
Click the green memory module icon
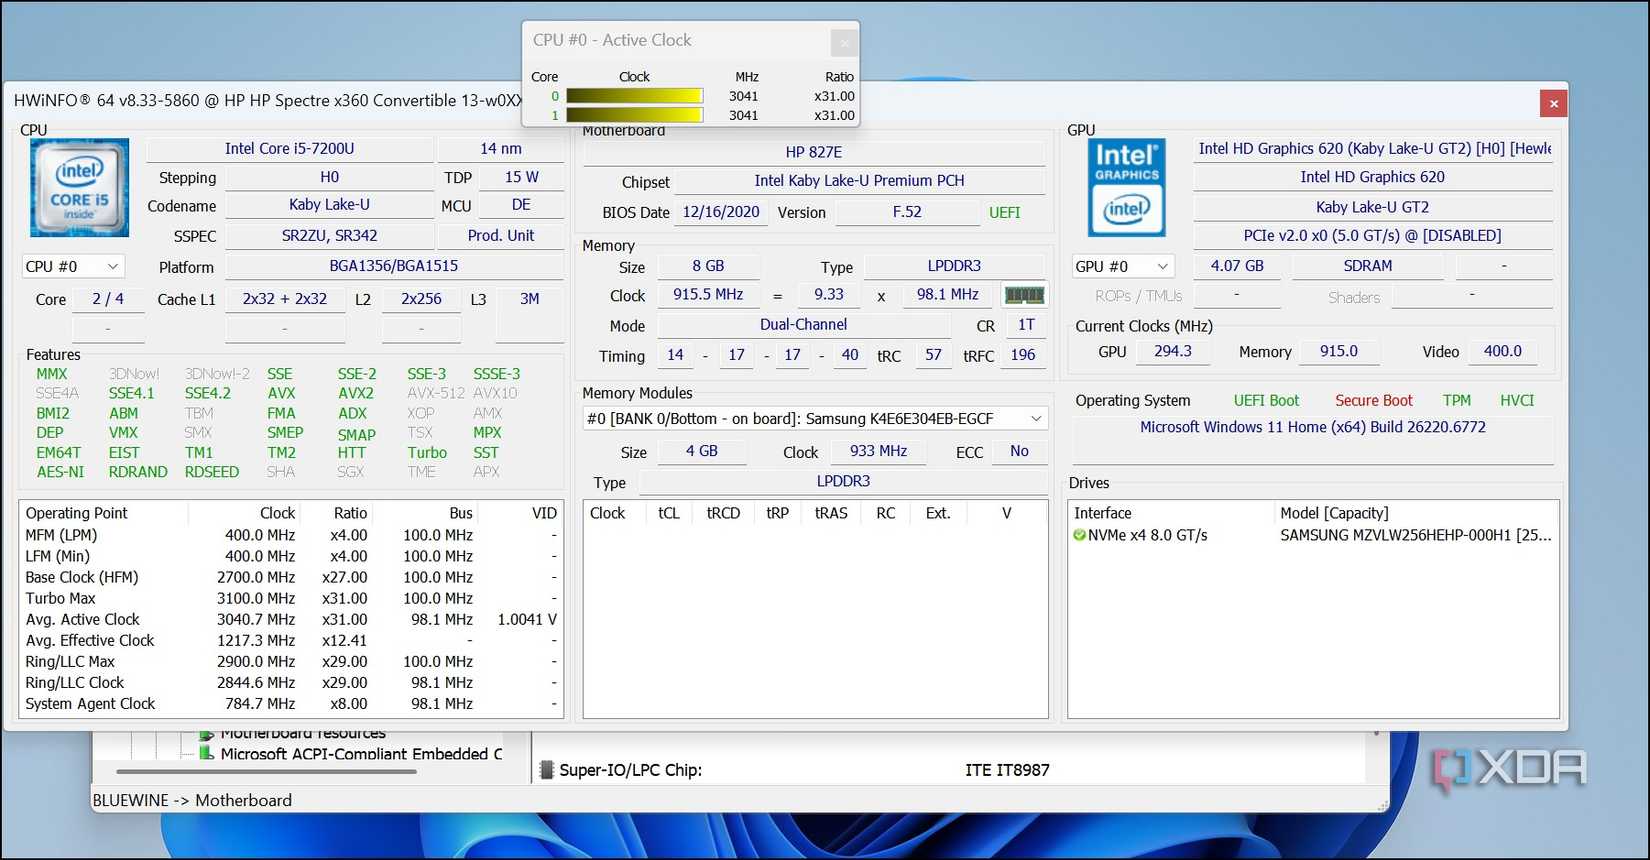[1024, 295]
